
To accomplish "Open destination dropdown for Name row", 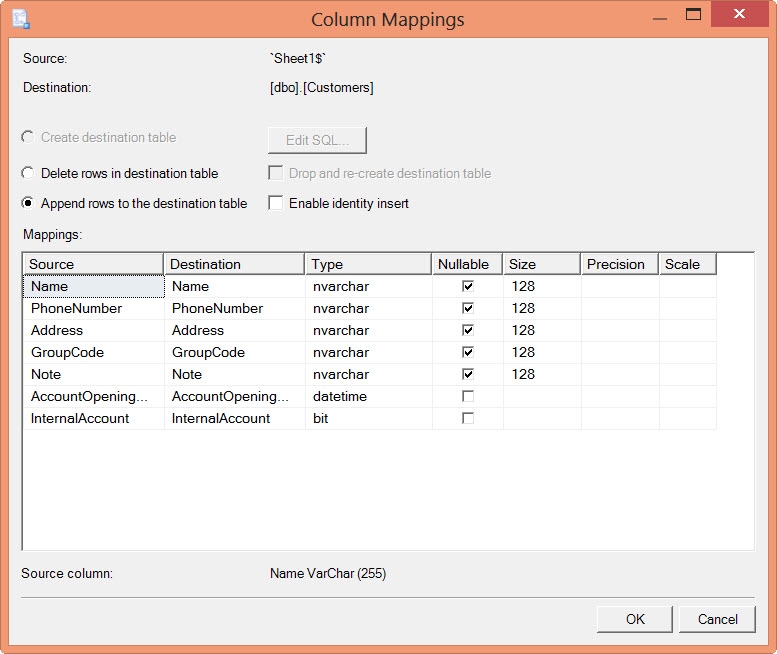I will coord(235,286).
